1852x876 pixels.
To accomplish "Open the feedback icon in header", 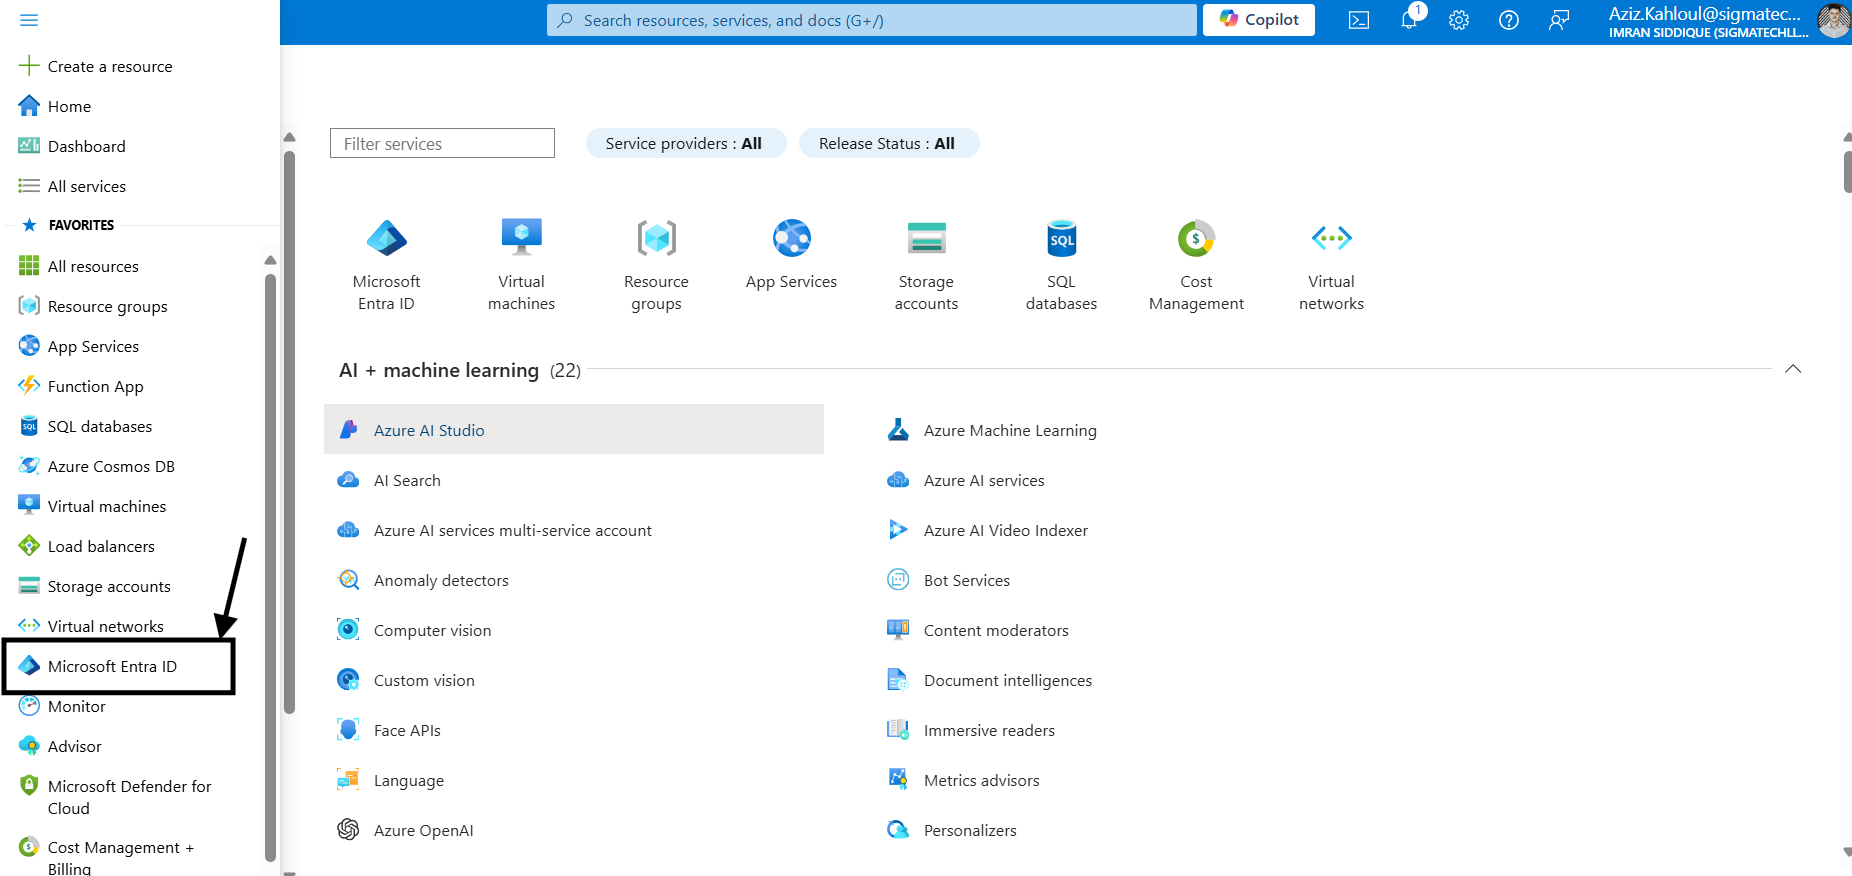I will coord(1559,20).
